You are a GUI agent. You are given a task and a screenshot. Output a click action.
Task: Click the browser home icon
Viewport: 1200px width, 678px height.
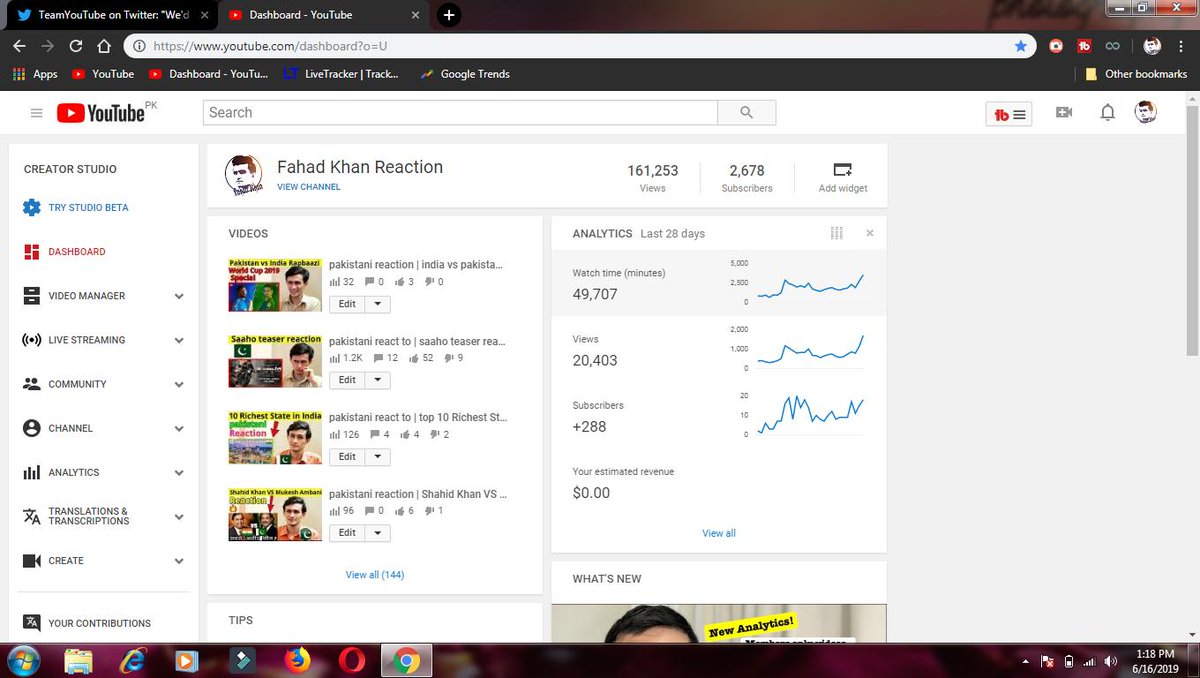(x=104, y=46)
